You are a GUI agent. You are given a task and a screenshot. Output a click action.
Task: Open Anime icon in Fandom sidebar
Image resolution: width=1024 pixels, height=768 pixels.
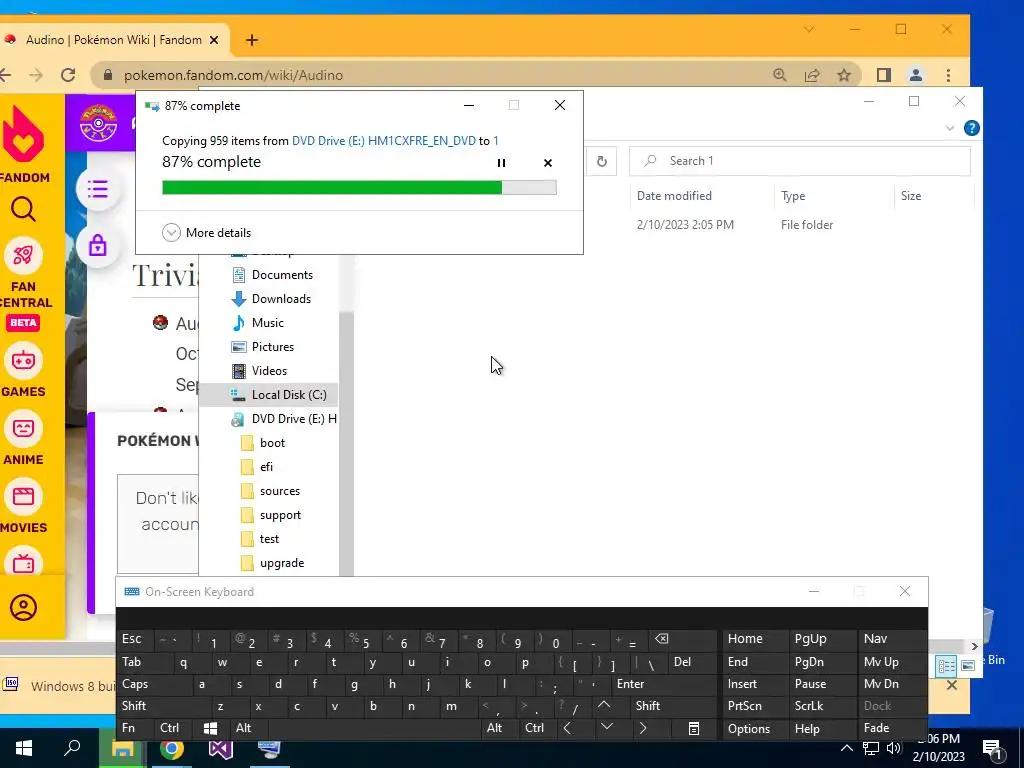[23, 428]
